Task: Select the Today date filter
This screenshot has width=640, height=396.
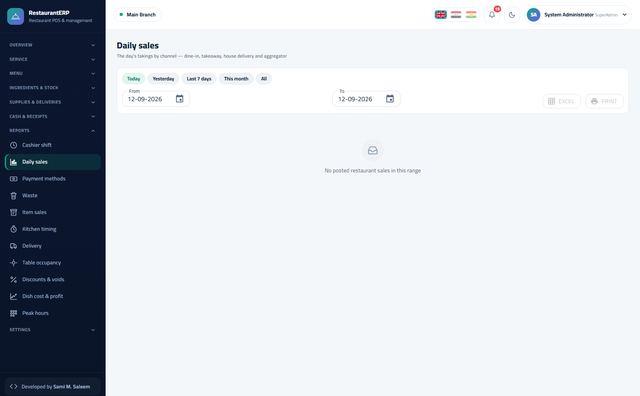Action: [x=133, y=79]
